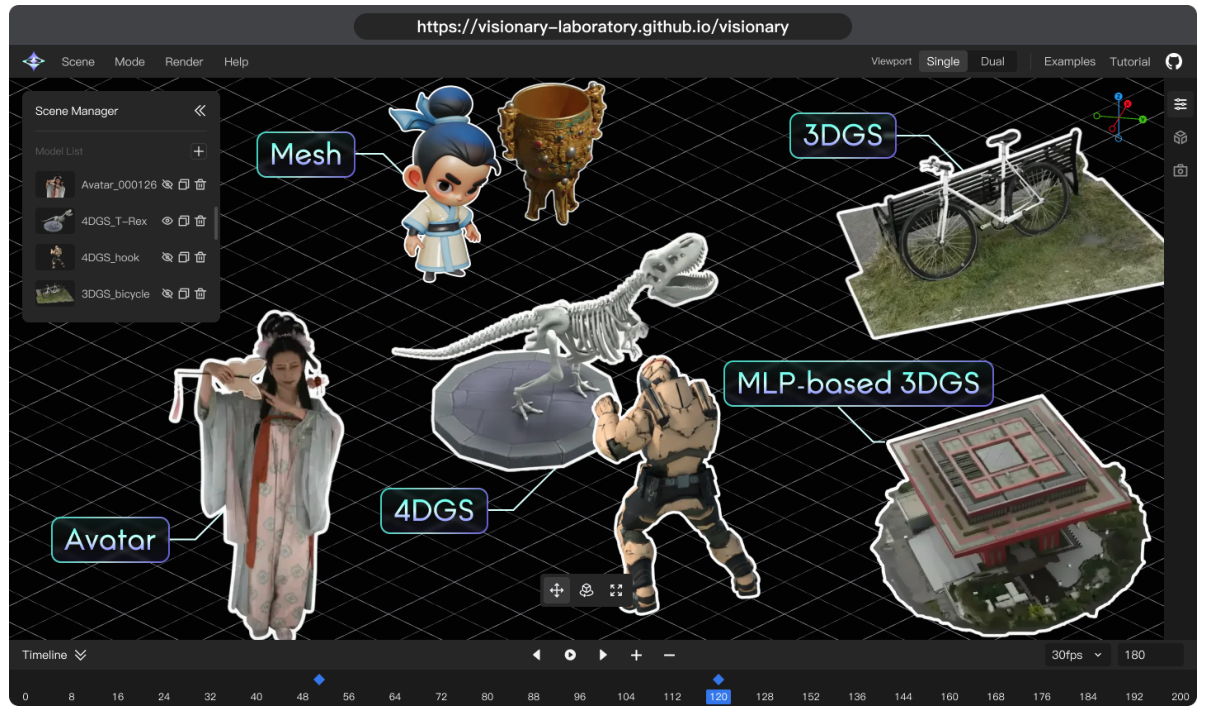Select the Rotate gizmo tool

(586, 590)
